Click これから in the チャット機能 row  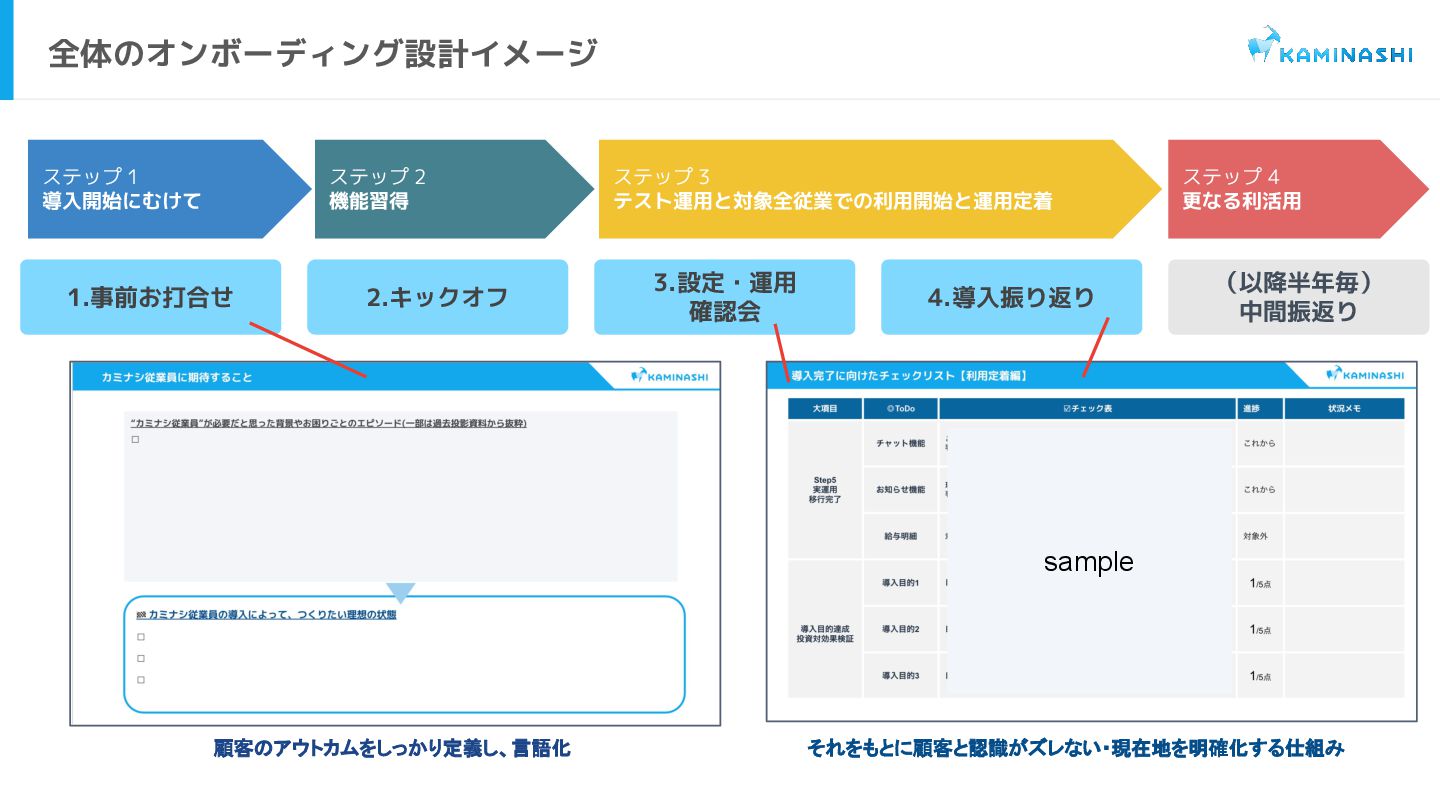(x=1259, y=443)
